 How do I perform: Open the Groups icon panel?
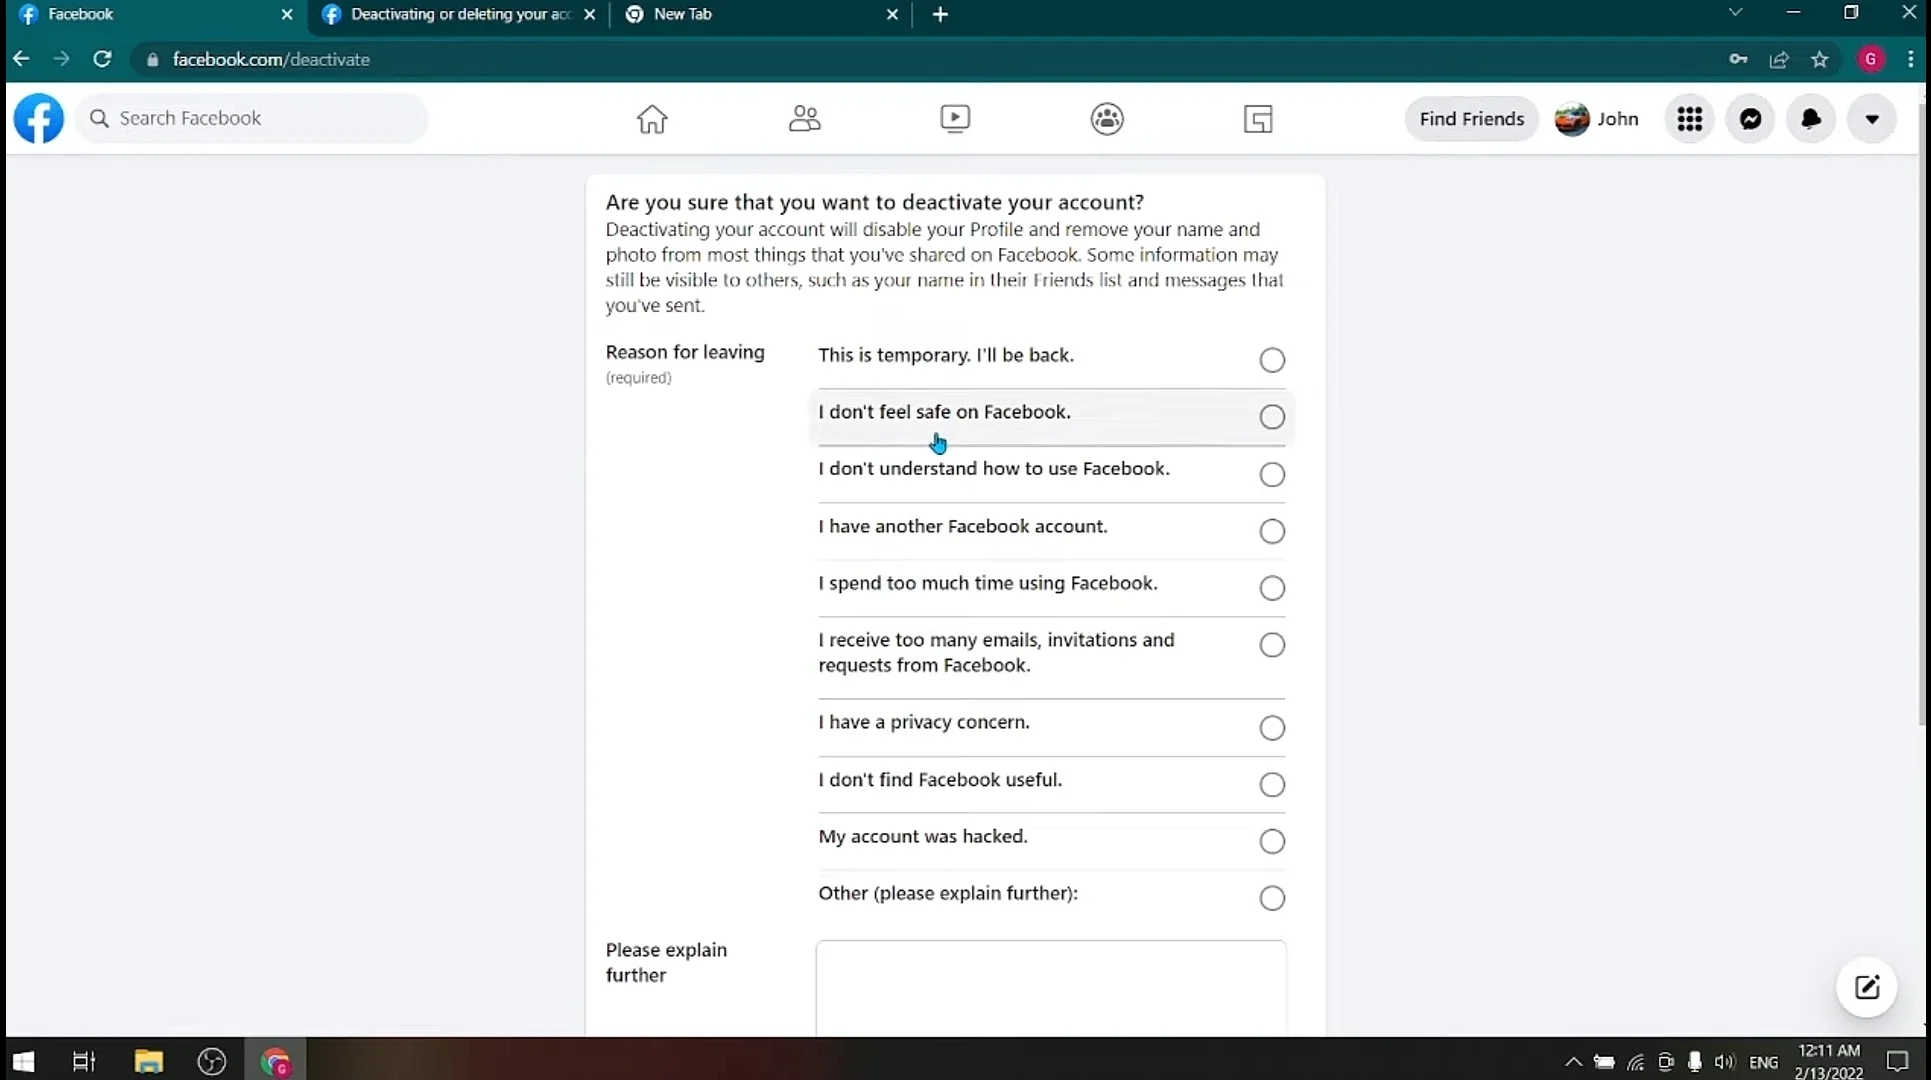1107,118
